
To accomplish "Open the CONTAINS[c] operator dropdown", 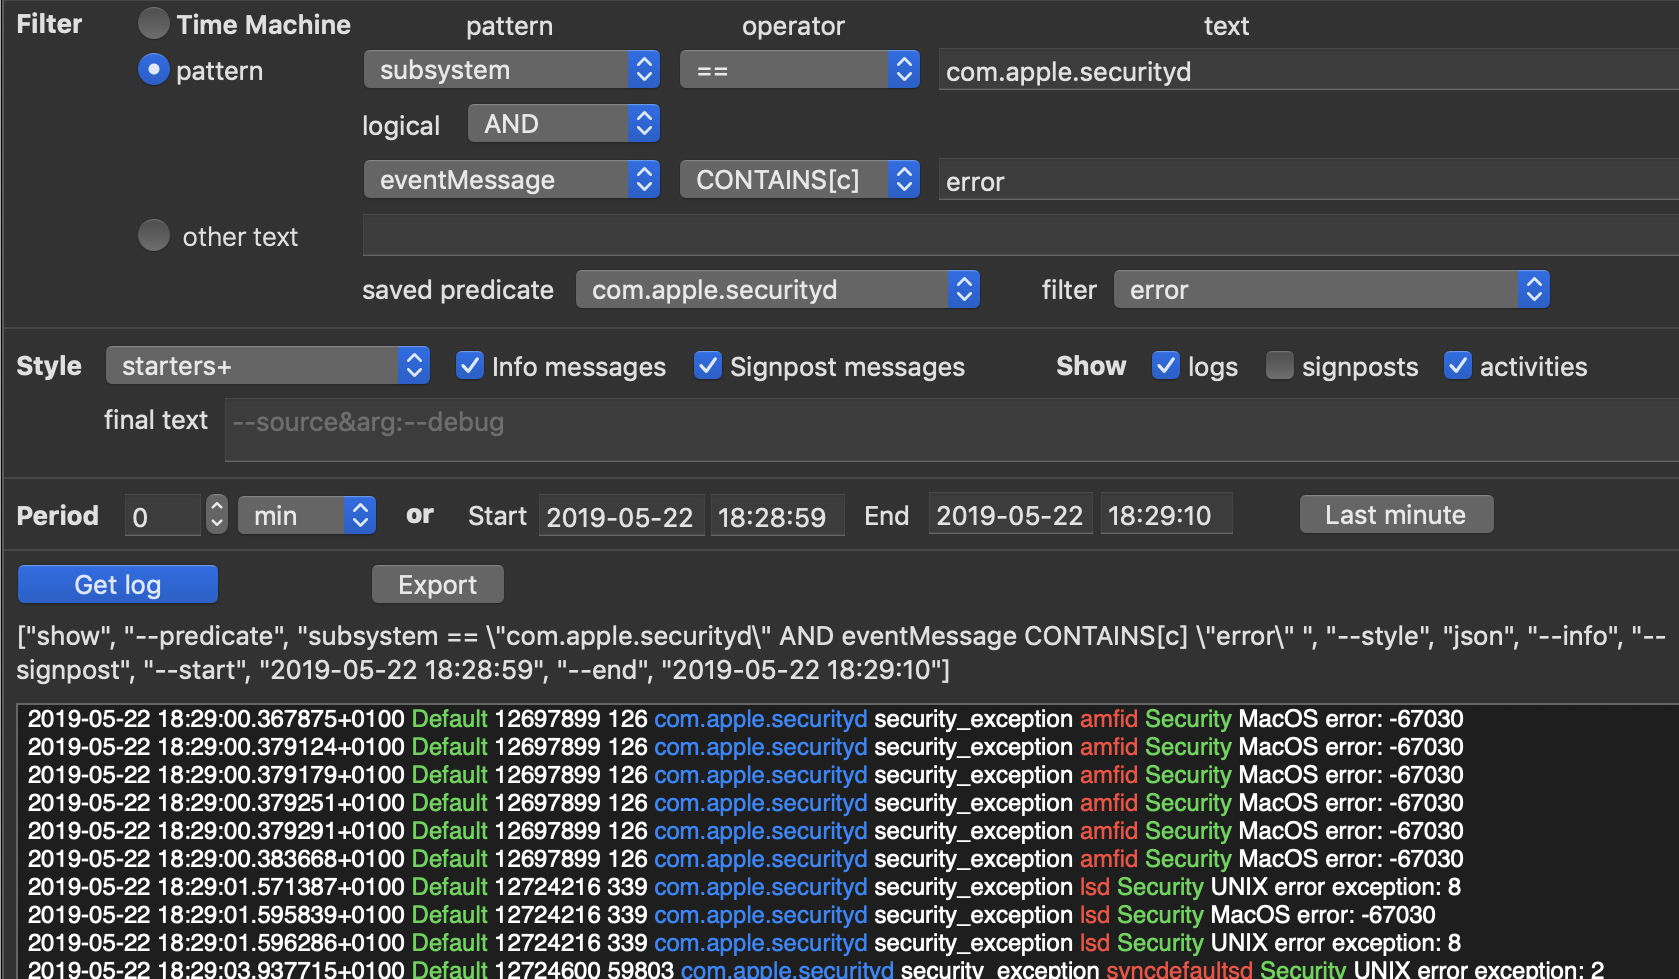I will pos(799,180).
